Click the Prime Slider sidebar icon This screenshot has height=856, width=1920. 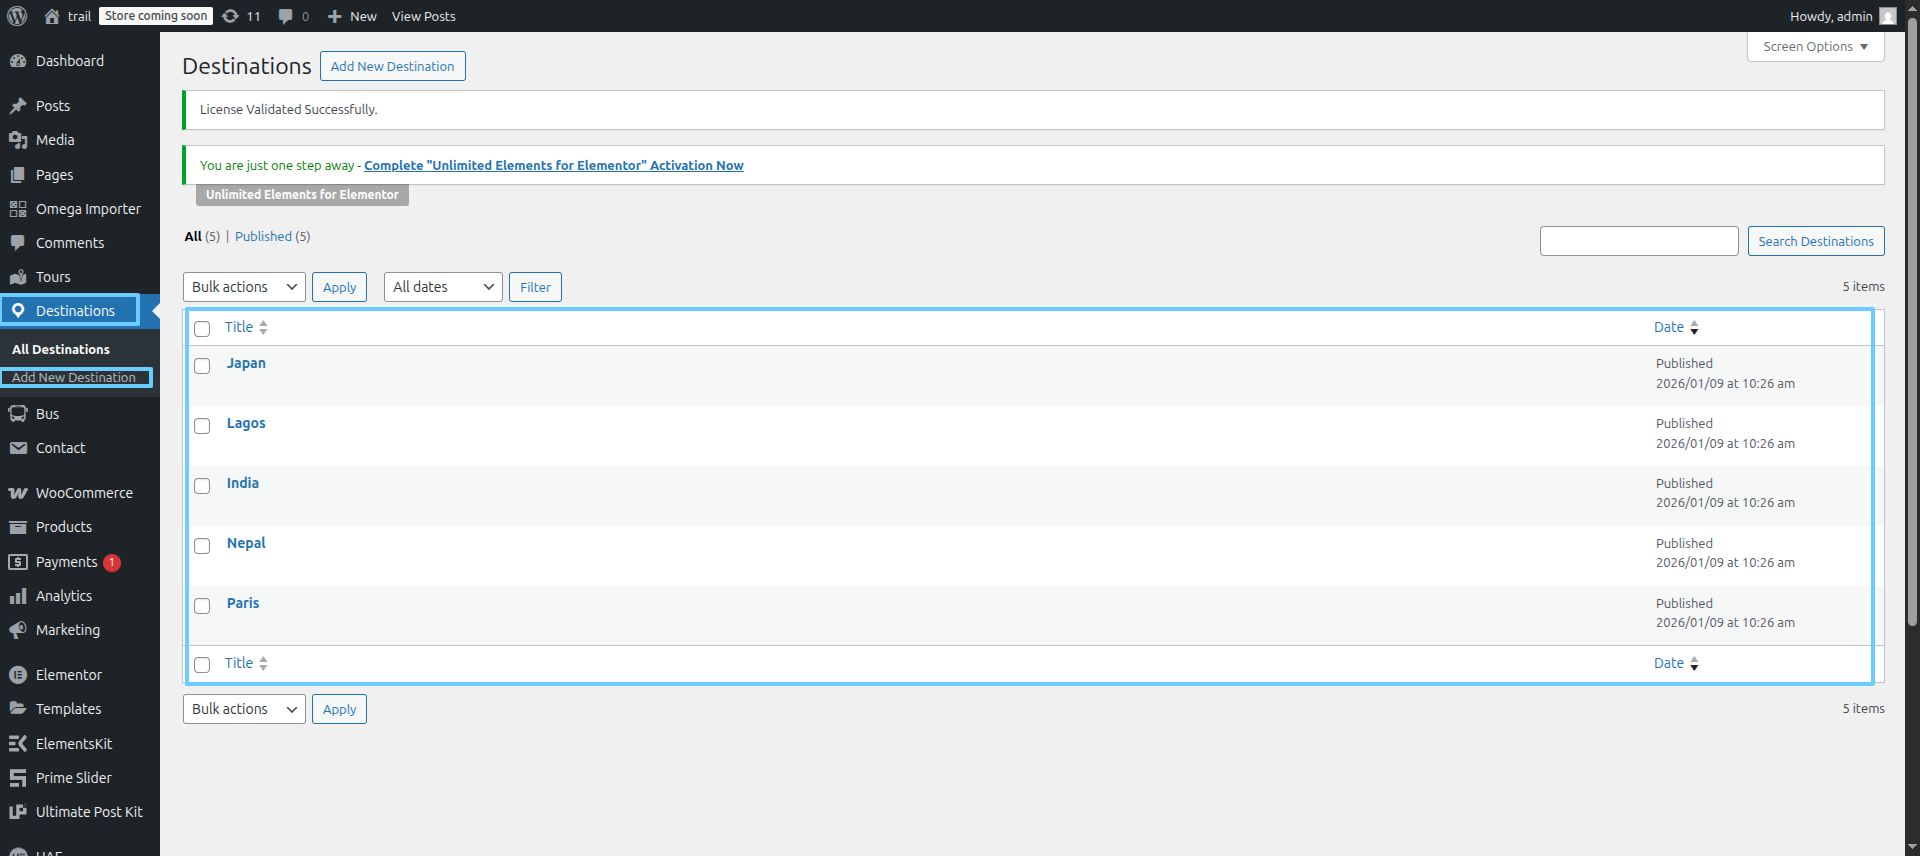[18, 778]
